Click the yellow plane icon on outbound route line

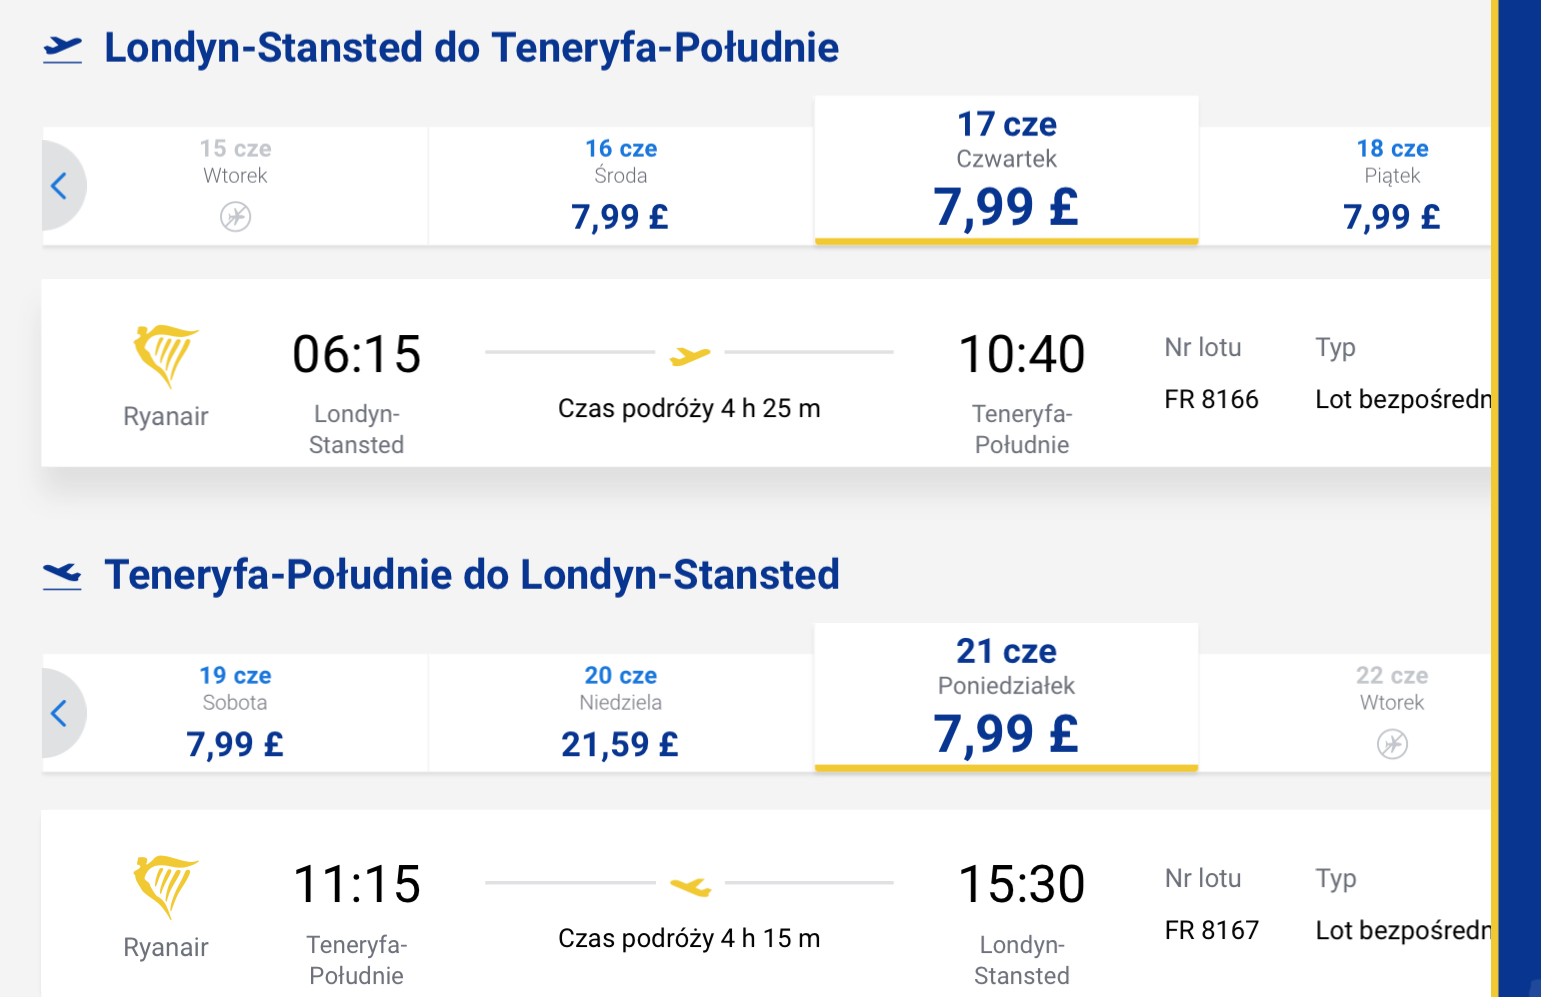[x=690, y=354]
